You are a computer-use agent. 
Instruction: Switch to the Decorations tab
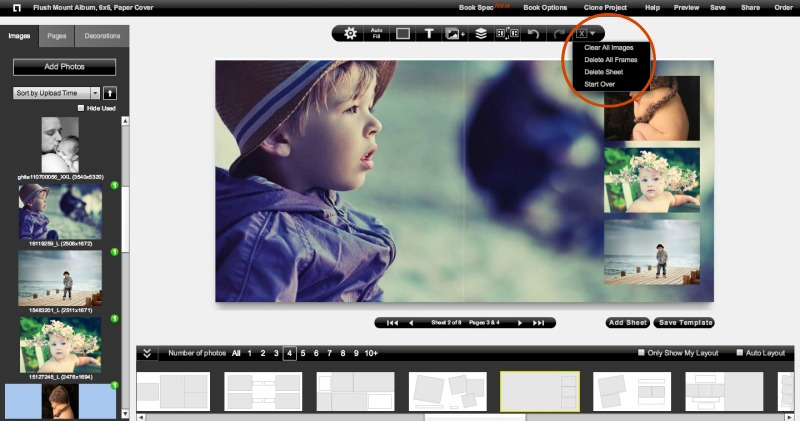click(x=102, y=36)
